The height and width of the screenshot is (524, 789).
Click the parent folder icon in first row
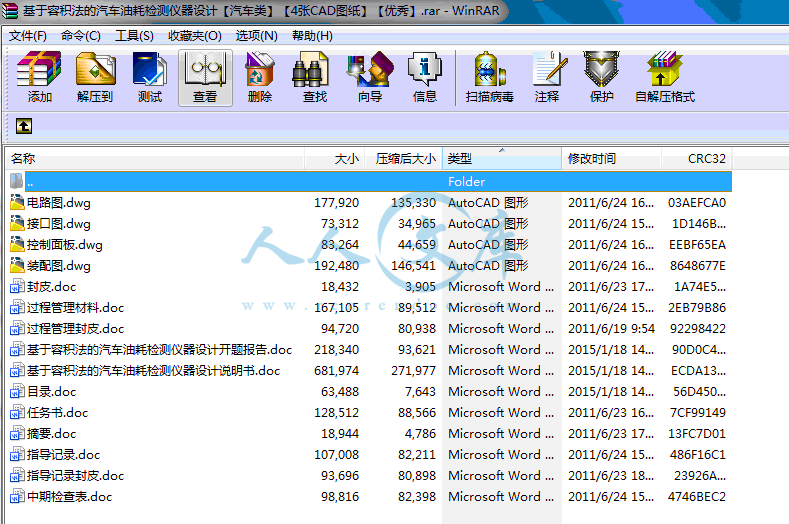point(16,181)
